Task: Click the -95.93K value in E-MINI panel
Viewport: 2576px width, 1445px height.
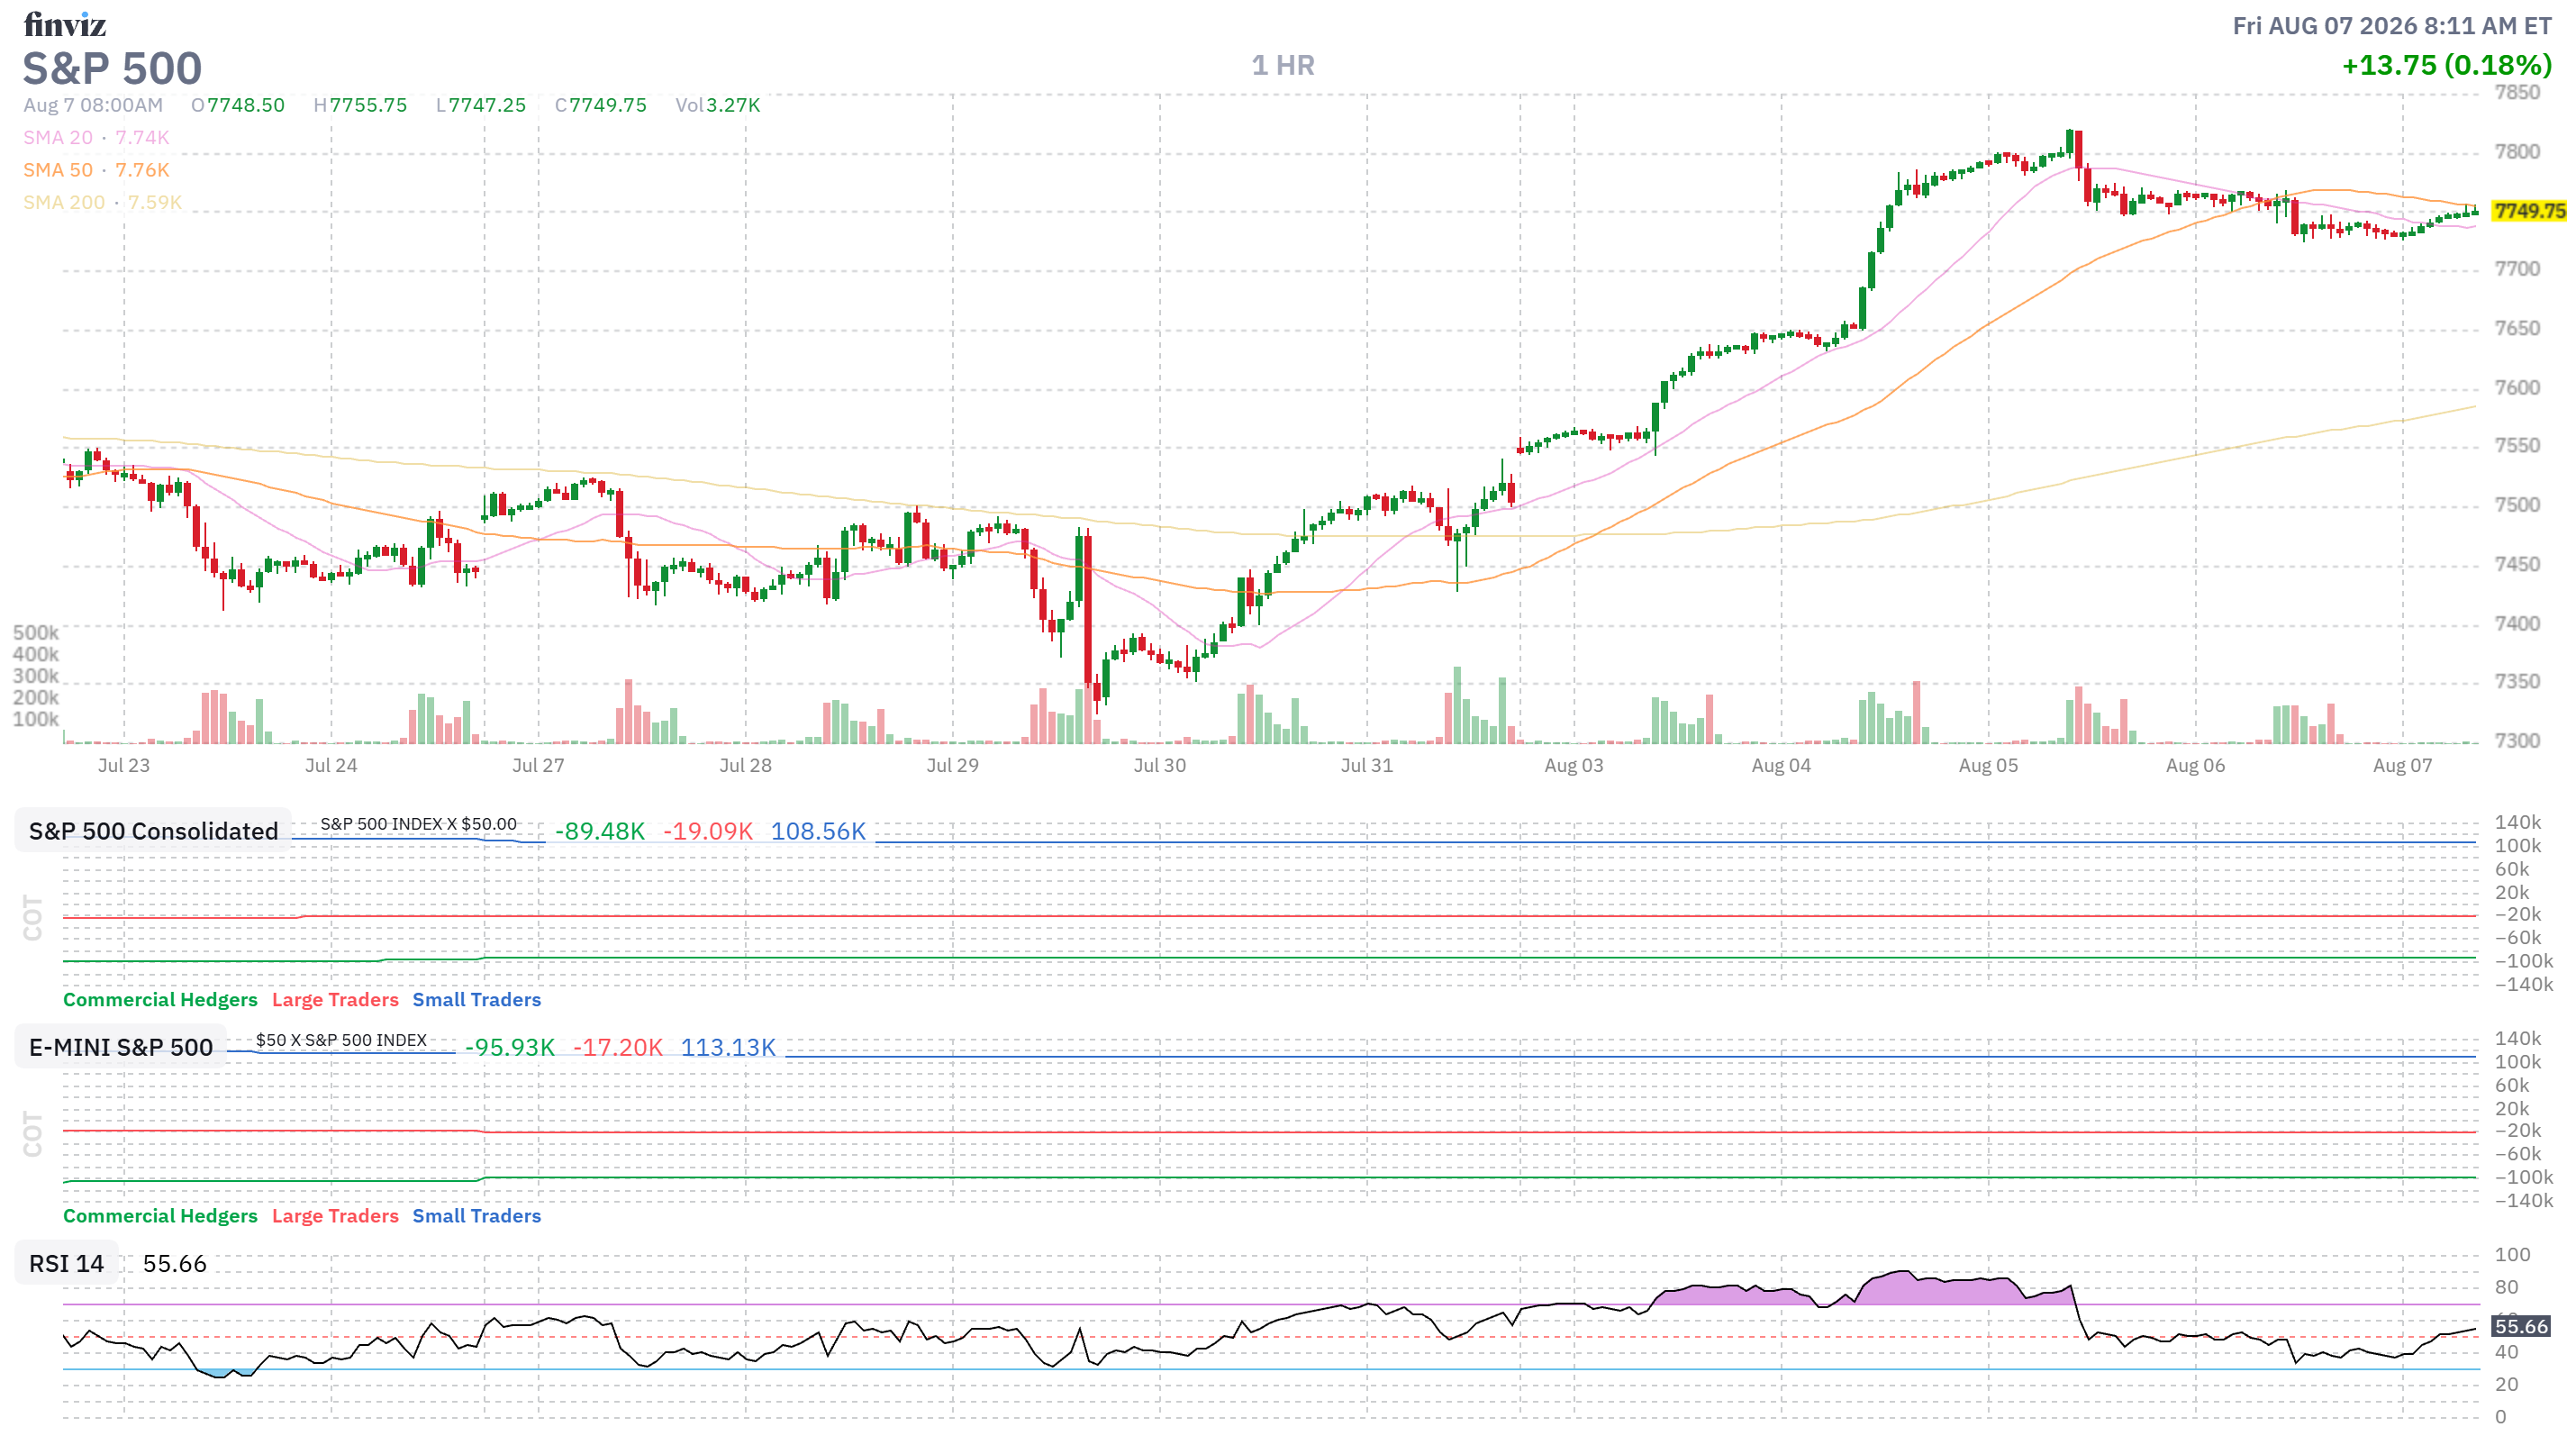Action: (510, 1048)
